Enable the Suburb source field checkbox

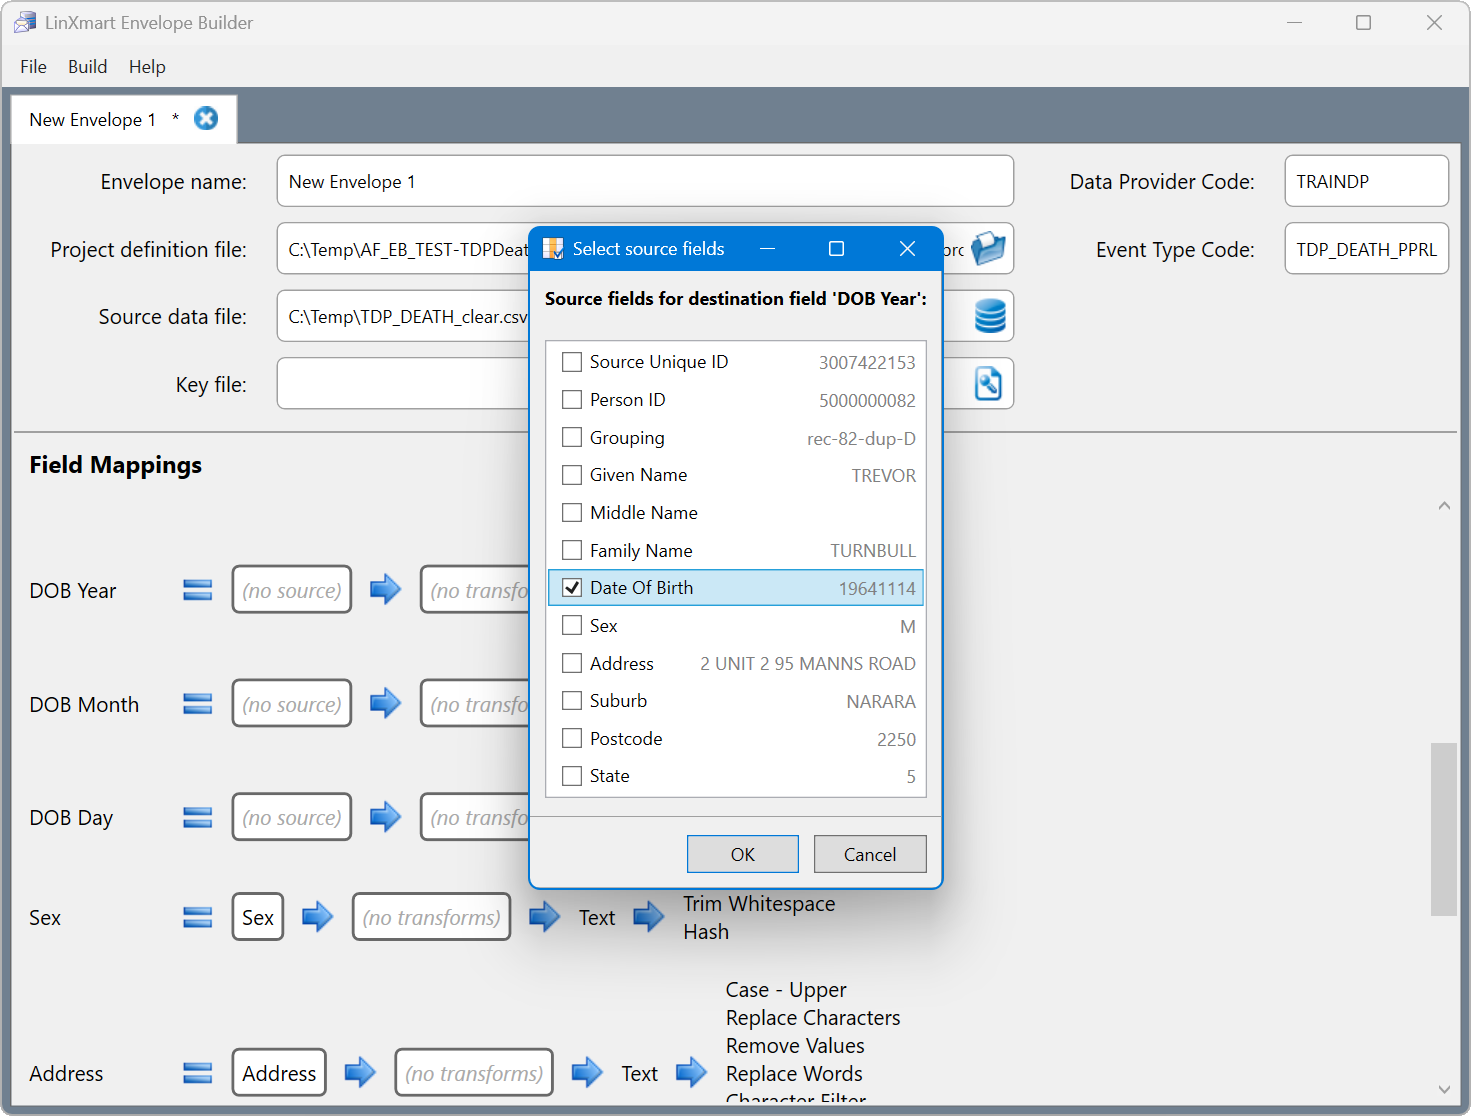(x=572, y=701)
